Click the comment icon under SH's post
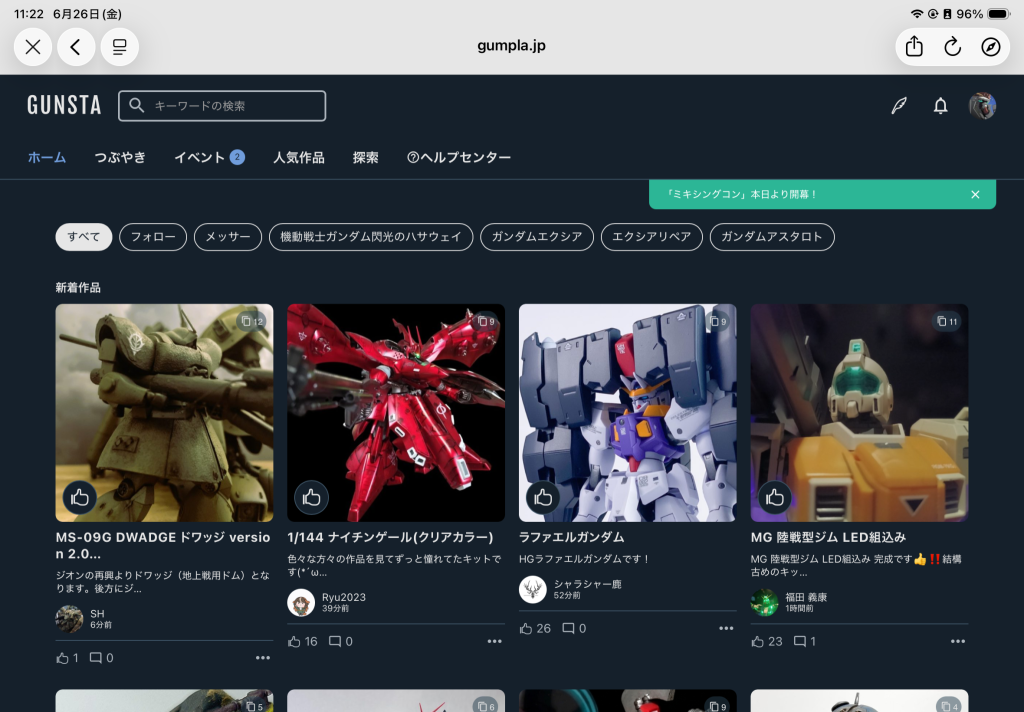This screenshot has height=712, width=1024. 95,658
